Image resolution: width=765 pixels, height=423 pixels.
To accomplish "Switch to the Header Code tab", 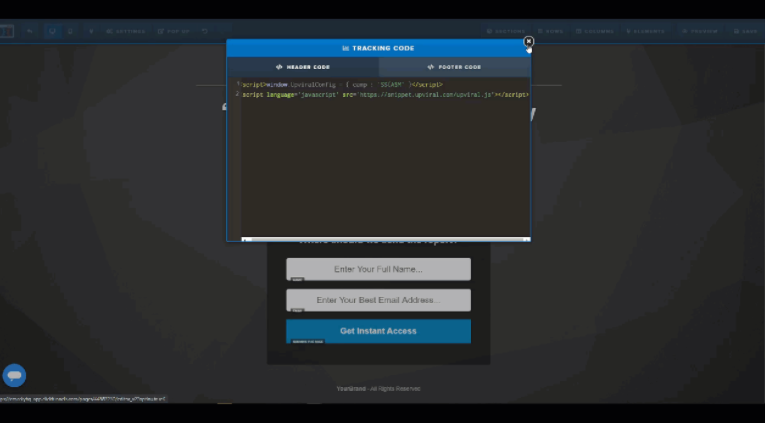I will click(x=303, y=67).
